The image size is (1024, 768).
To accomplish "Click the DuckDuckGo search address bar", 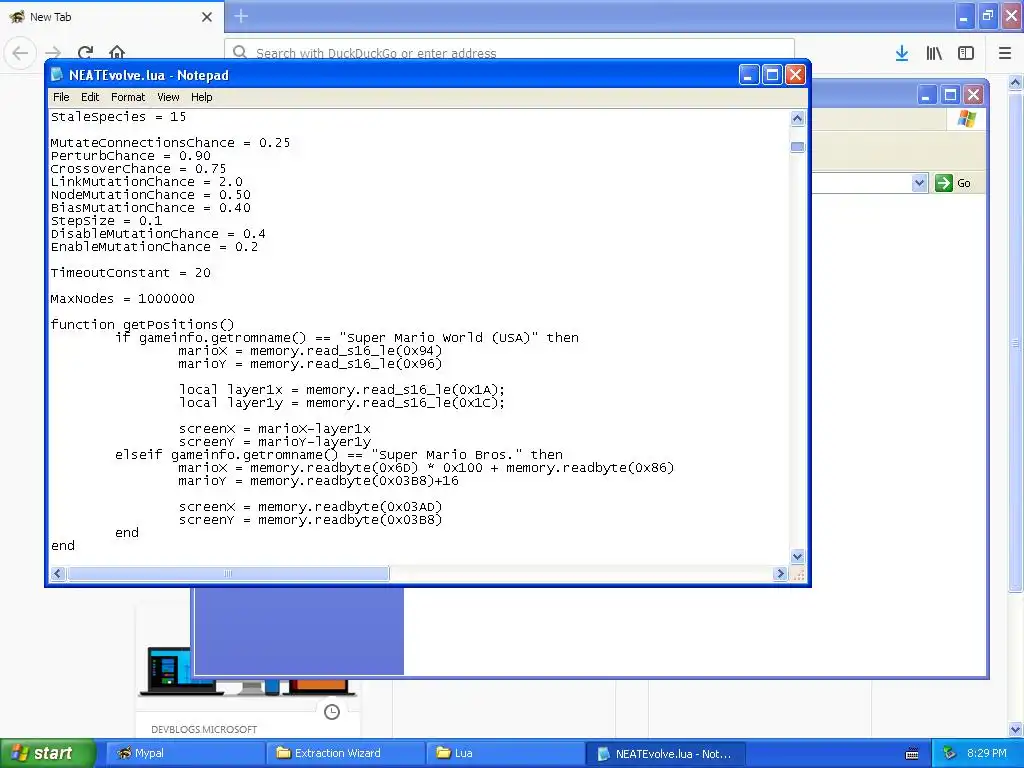I will (x=509, y=52).
